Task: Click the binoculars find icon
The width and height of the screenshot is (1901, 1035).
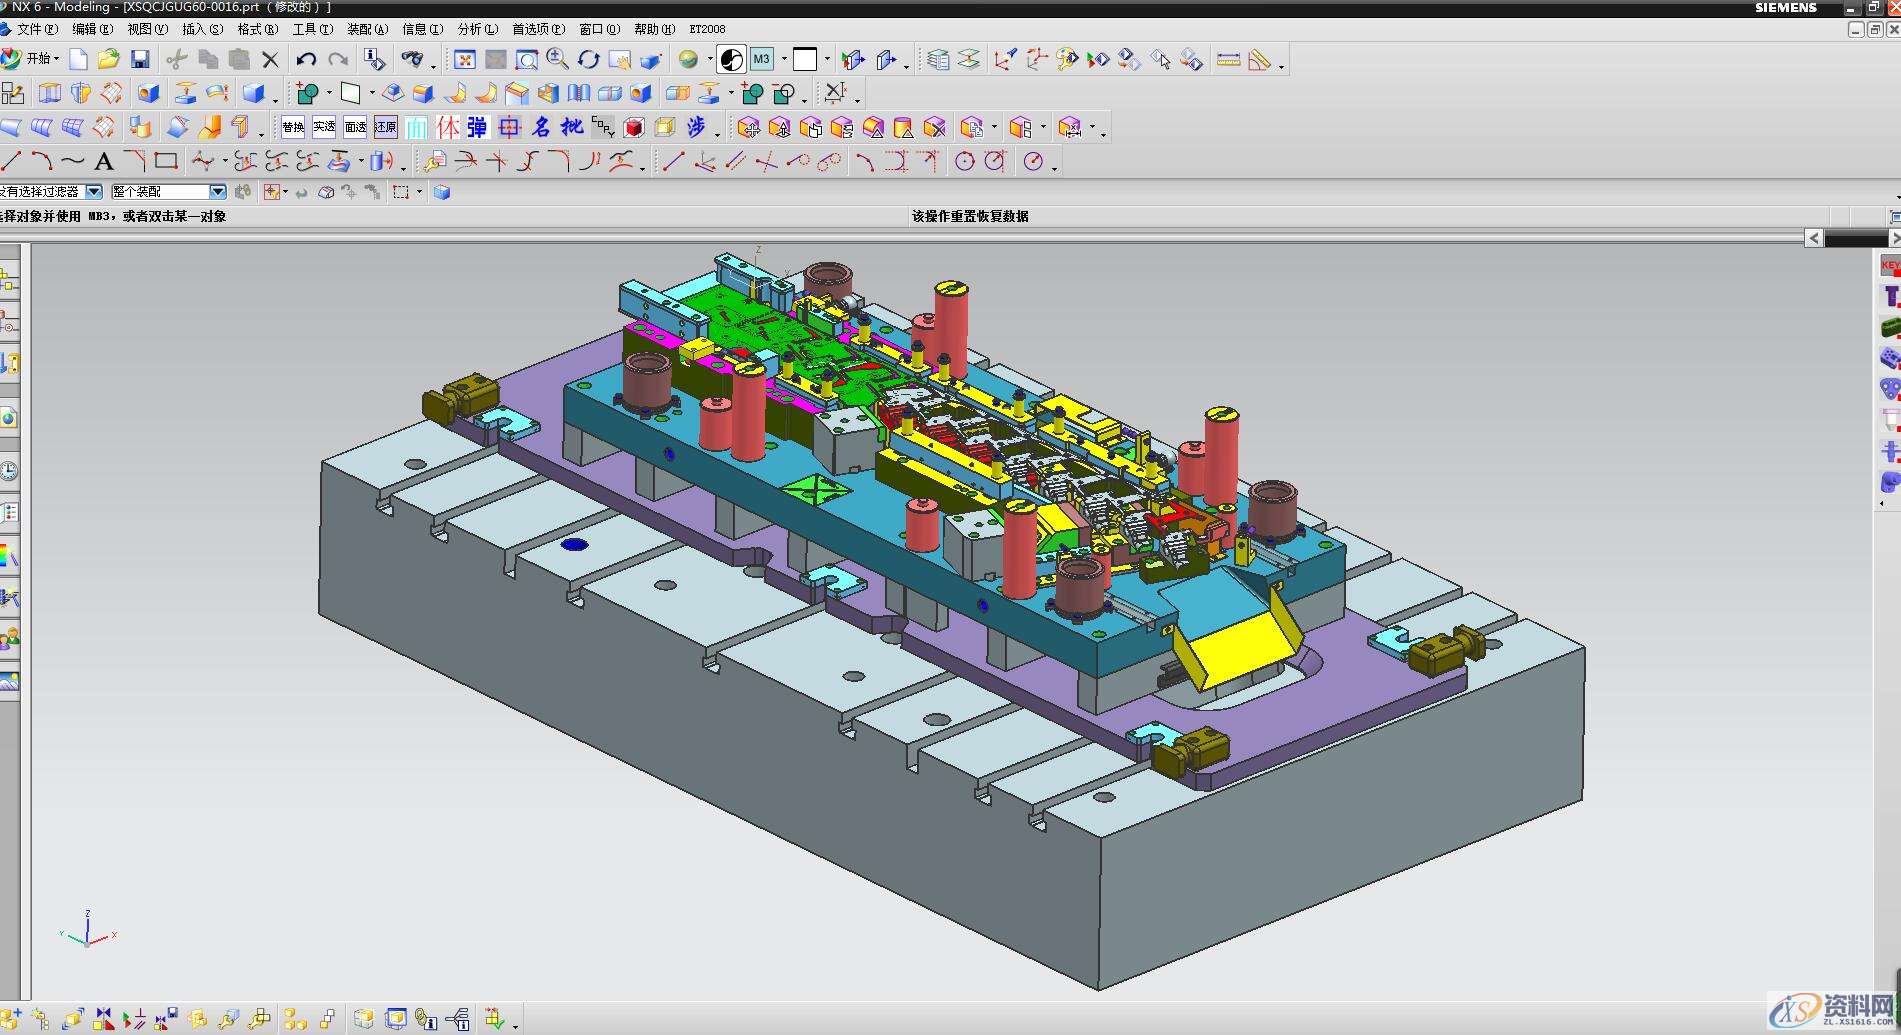Action: (x=411, y=60)
